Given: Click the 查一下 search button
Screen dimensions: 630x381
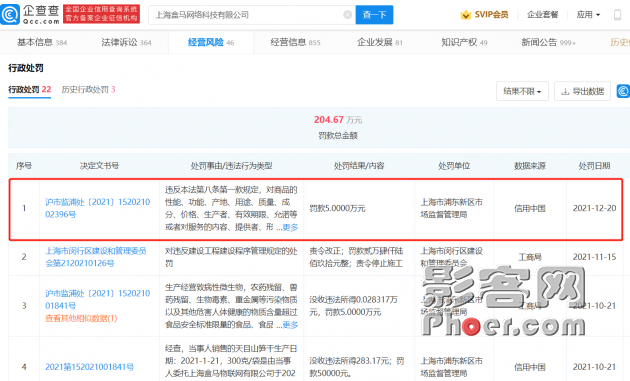Looking at the screenshot, I should 374,15.
